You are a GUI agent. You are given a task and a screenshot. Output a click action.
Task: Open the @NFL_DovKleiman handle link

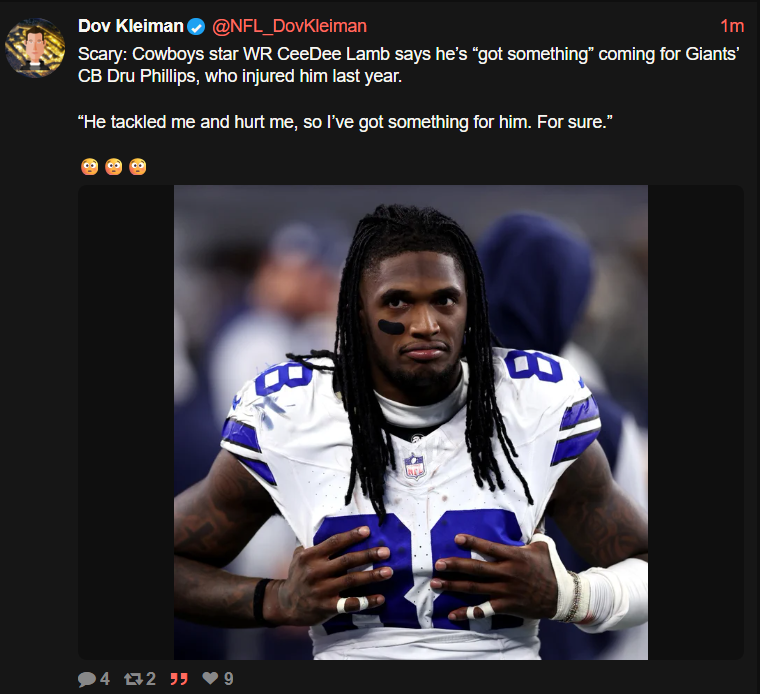pos(289,26)
